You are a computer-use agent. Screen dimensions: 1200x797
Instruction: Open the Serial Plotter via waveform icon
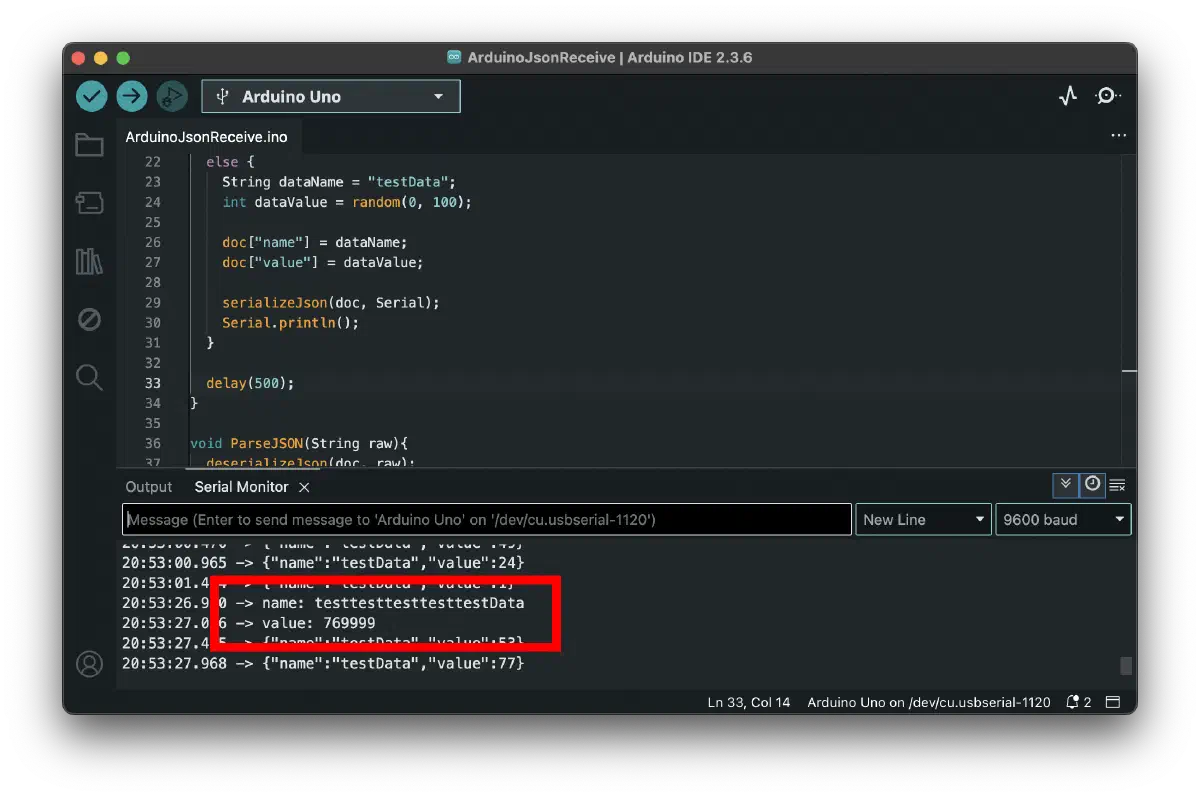coord(1067,95)
